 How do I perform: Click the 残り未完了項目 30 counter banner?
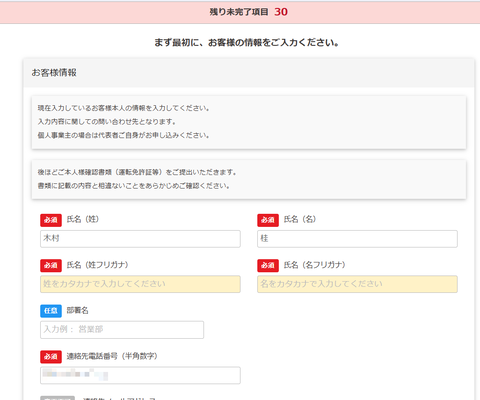(x=240, y=12)
